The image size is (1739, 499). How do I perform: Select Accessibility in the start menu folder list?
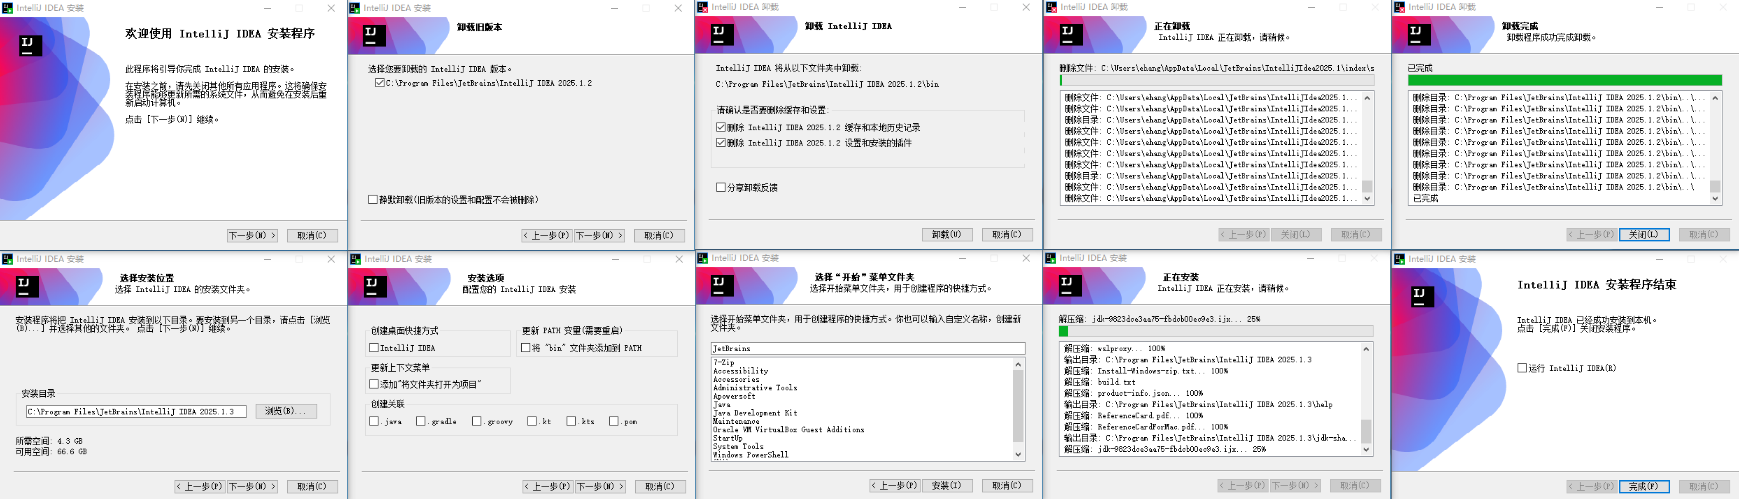pos(741,371)
